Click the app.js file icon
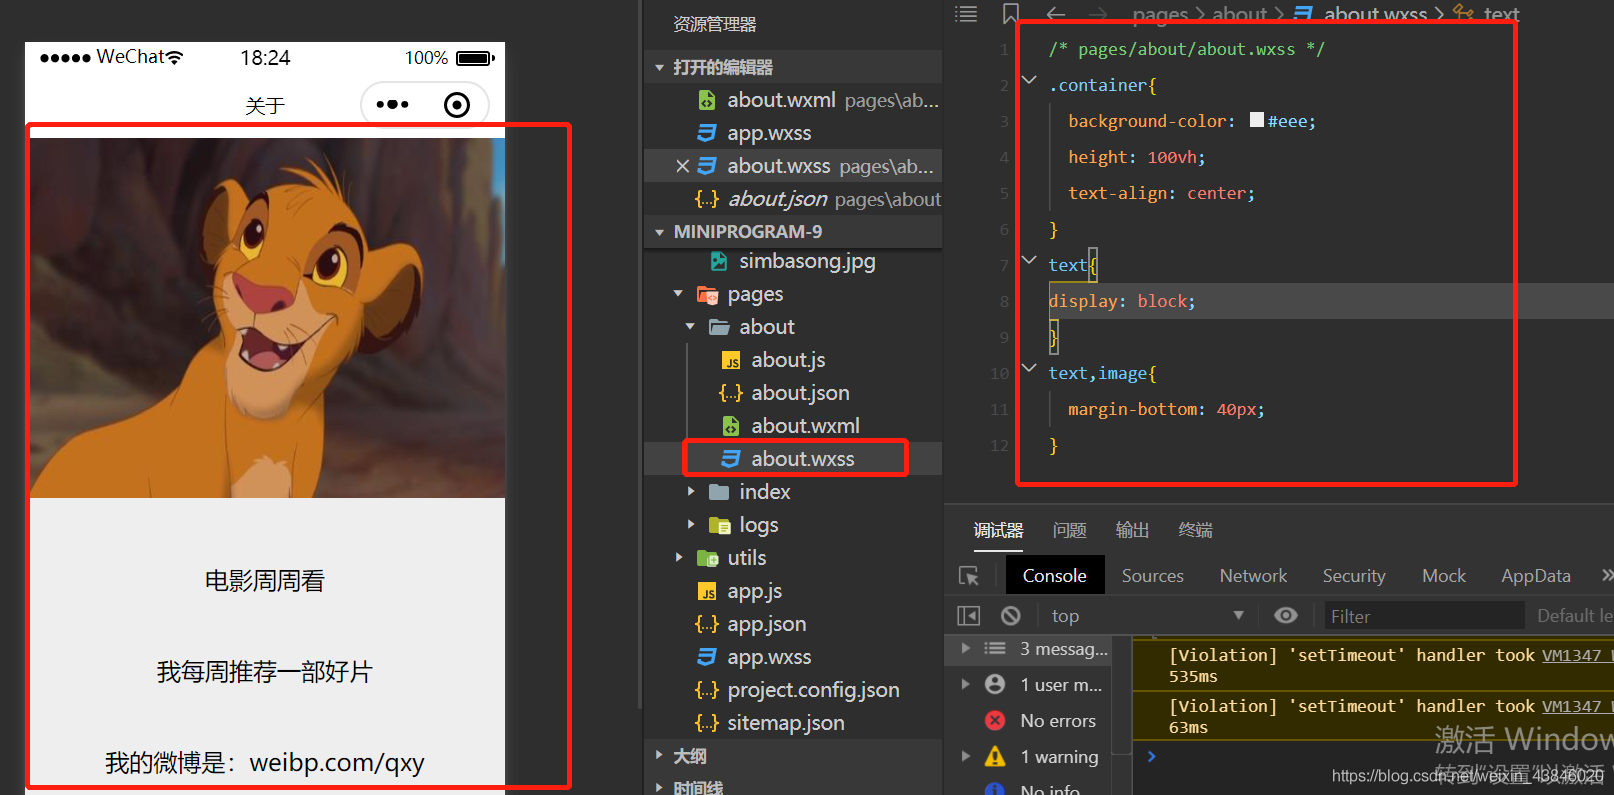This screenshot has width=1614, height=795. (706, 591)
